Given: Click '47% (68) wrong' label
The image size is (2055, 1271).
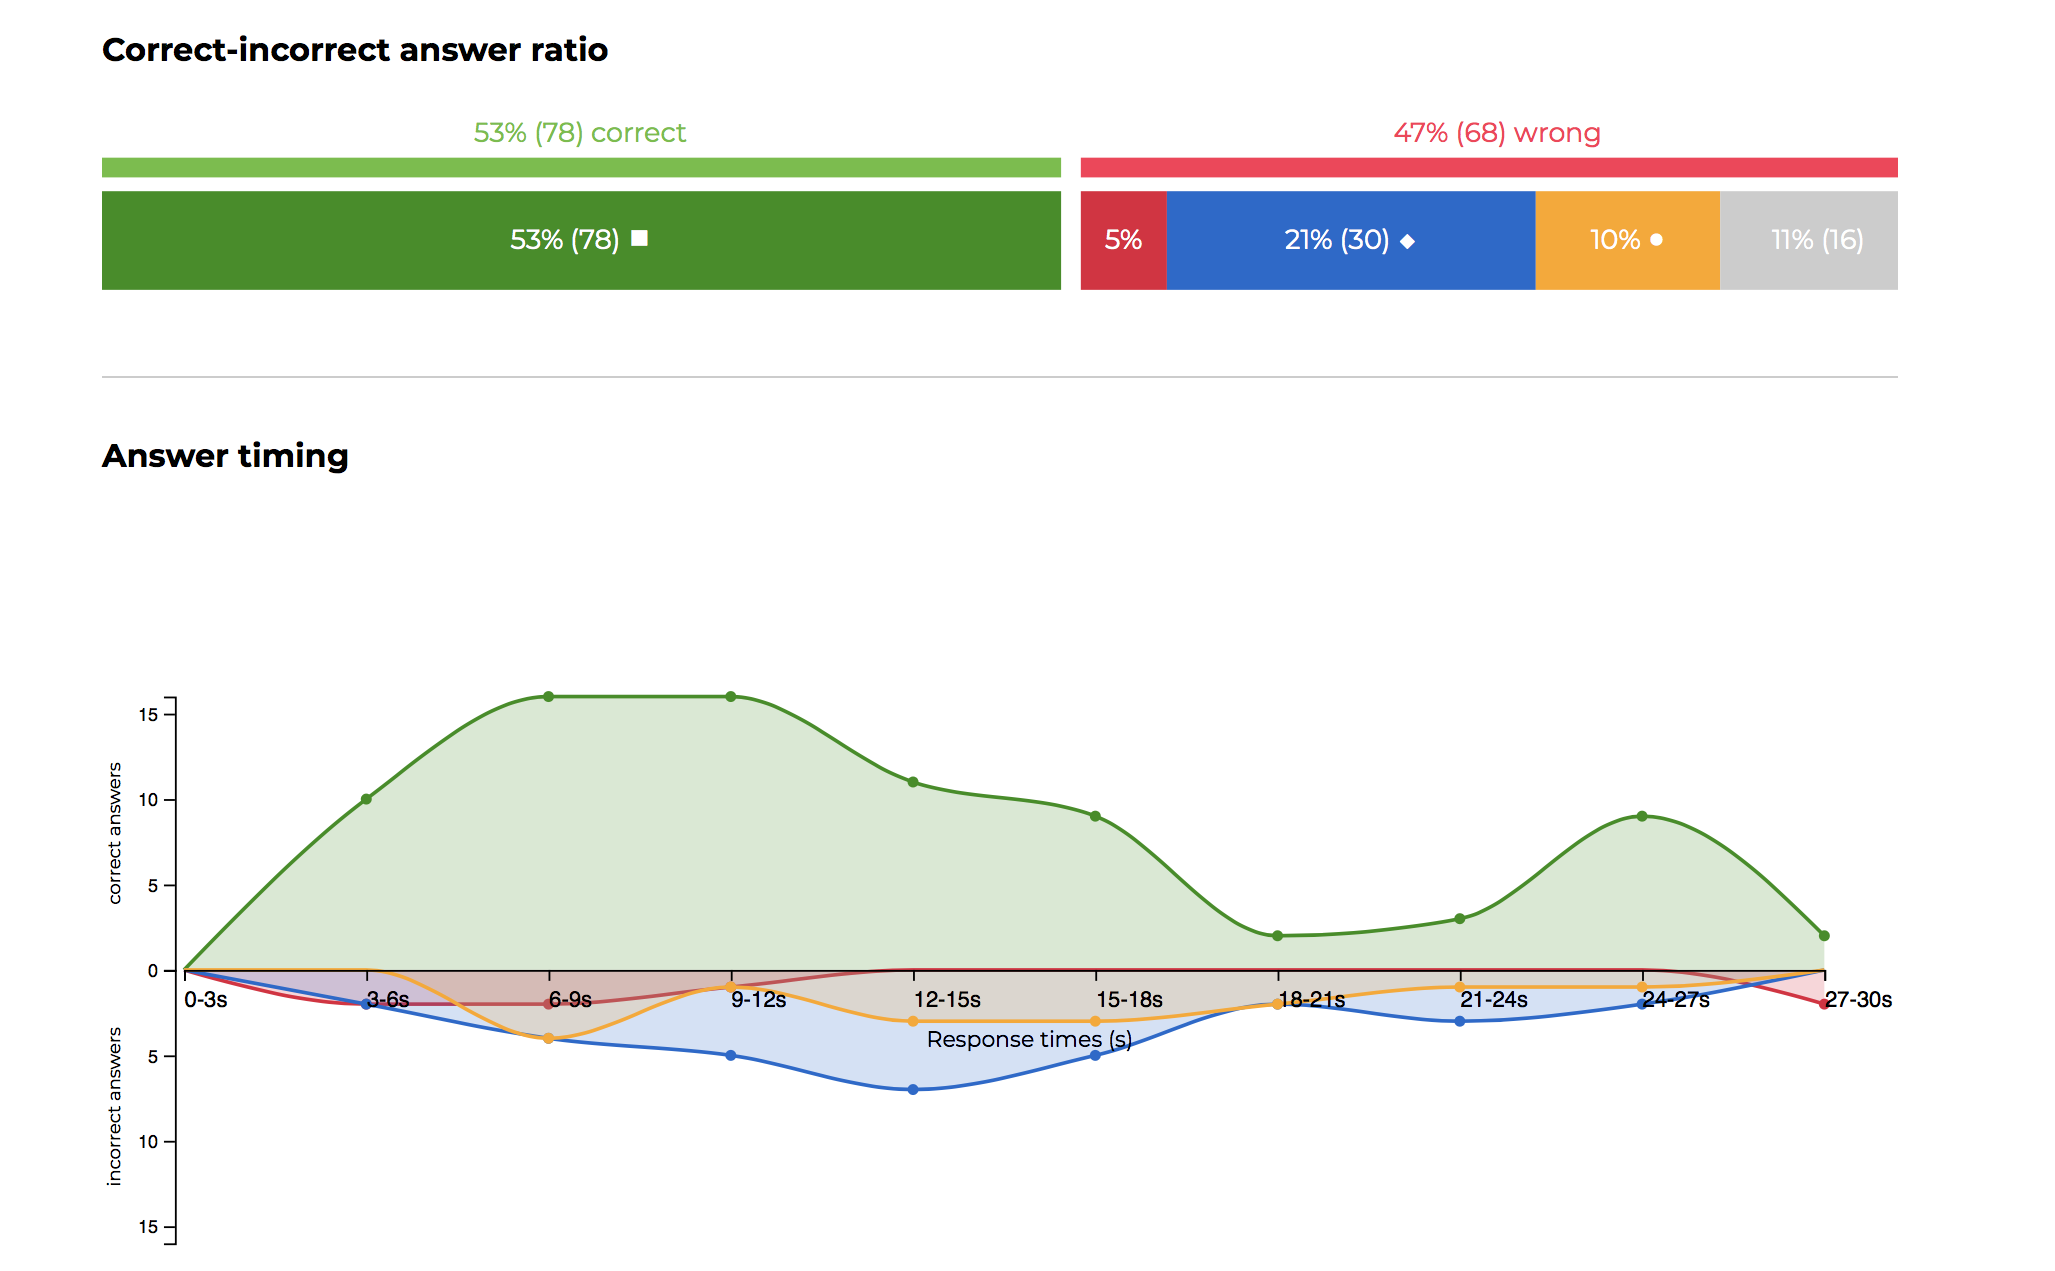Looking at the screenshot, I should click(1497, 132).
